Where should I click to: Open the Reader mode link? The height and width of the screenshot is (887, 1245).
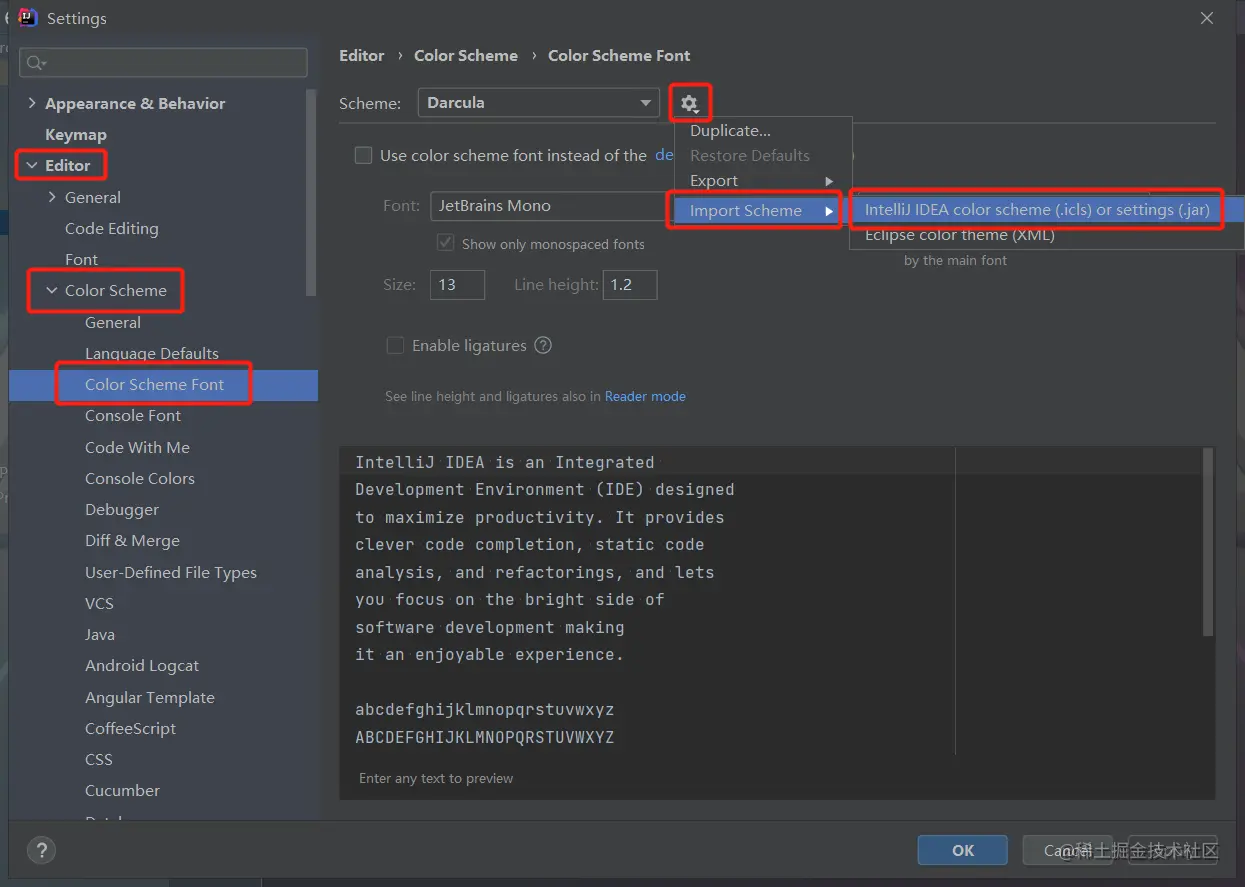[645, 396]
